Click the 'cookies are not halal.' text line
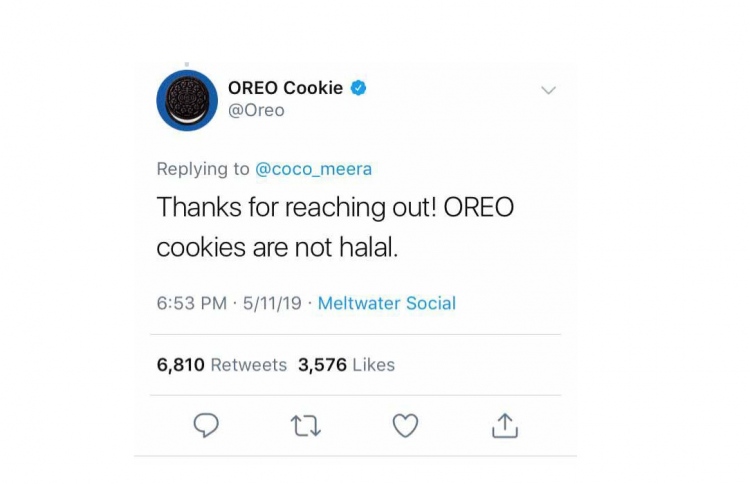Viewport: 750px width, 484px height. tap(277, 248)
